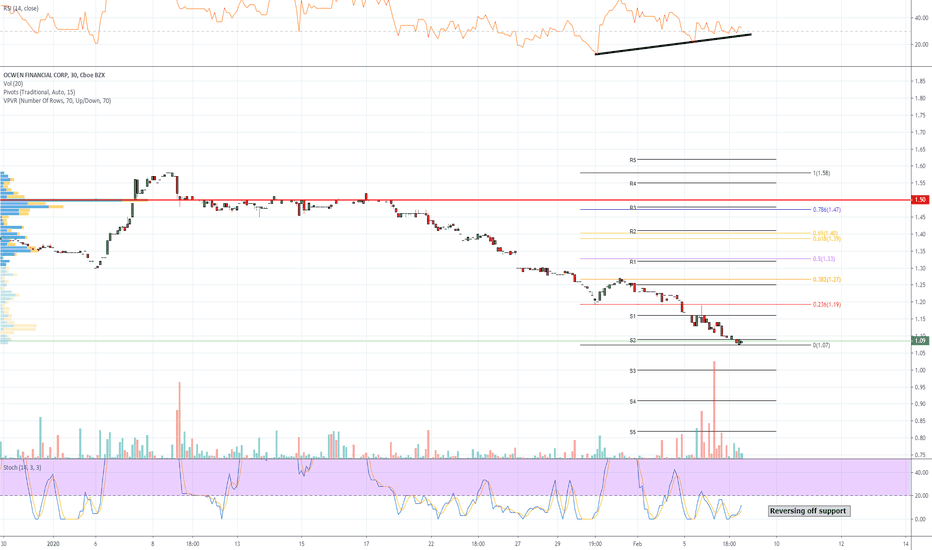Screen dimensions: 932x550
Task: Open the Pivots (Traditional, Auto, 15) legend
Action: pyautogui.click(x=39, y=92)
